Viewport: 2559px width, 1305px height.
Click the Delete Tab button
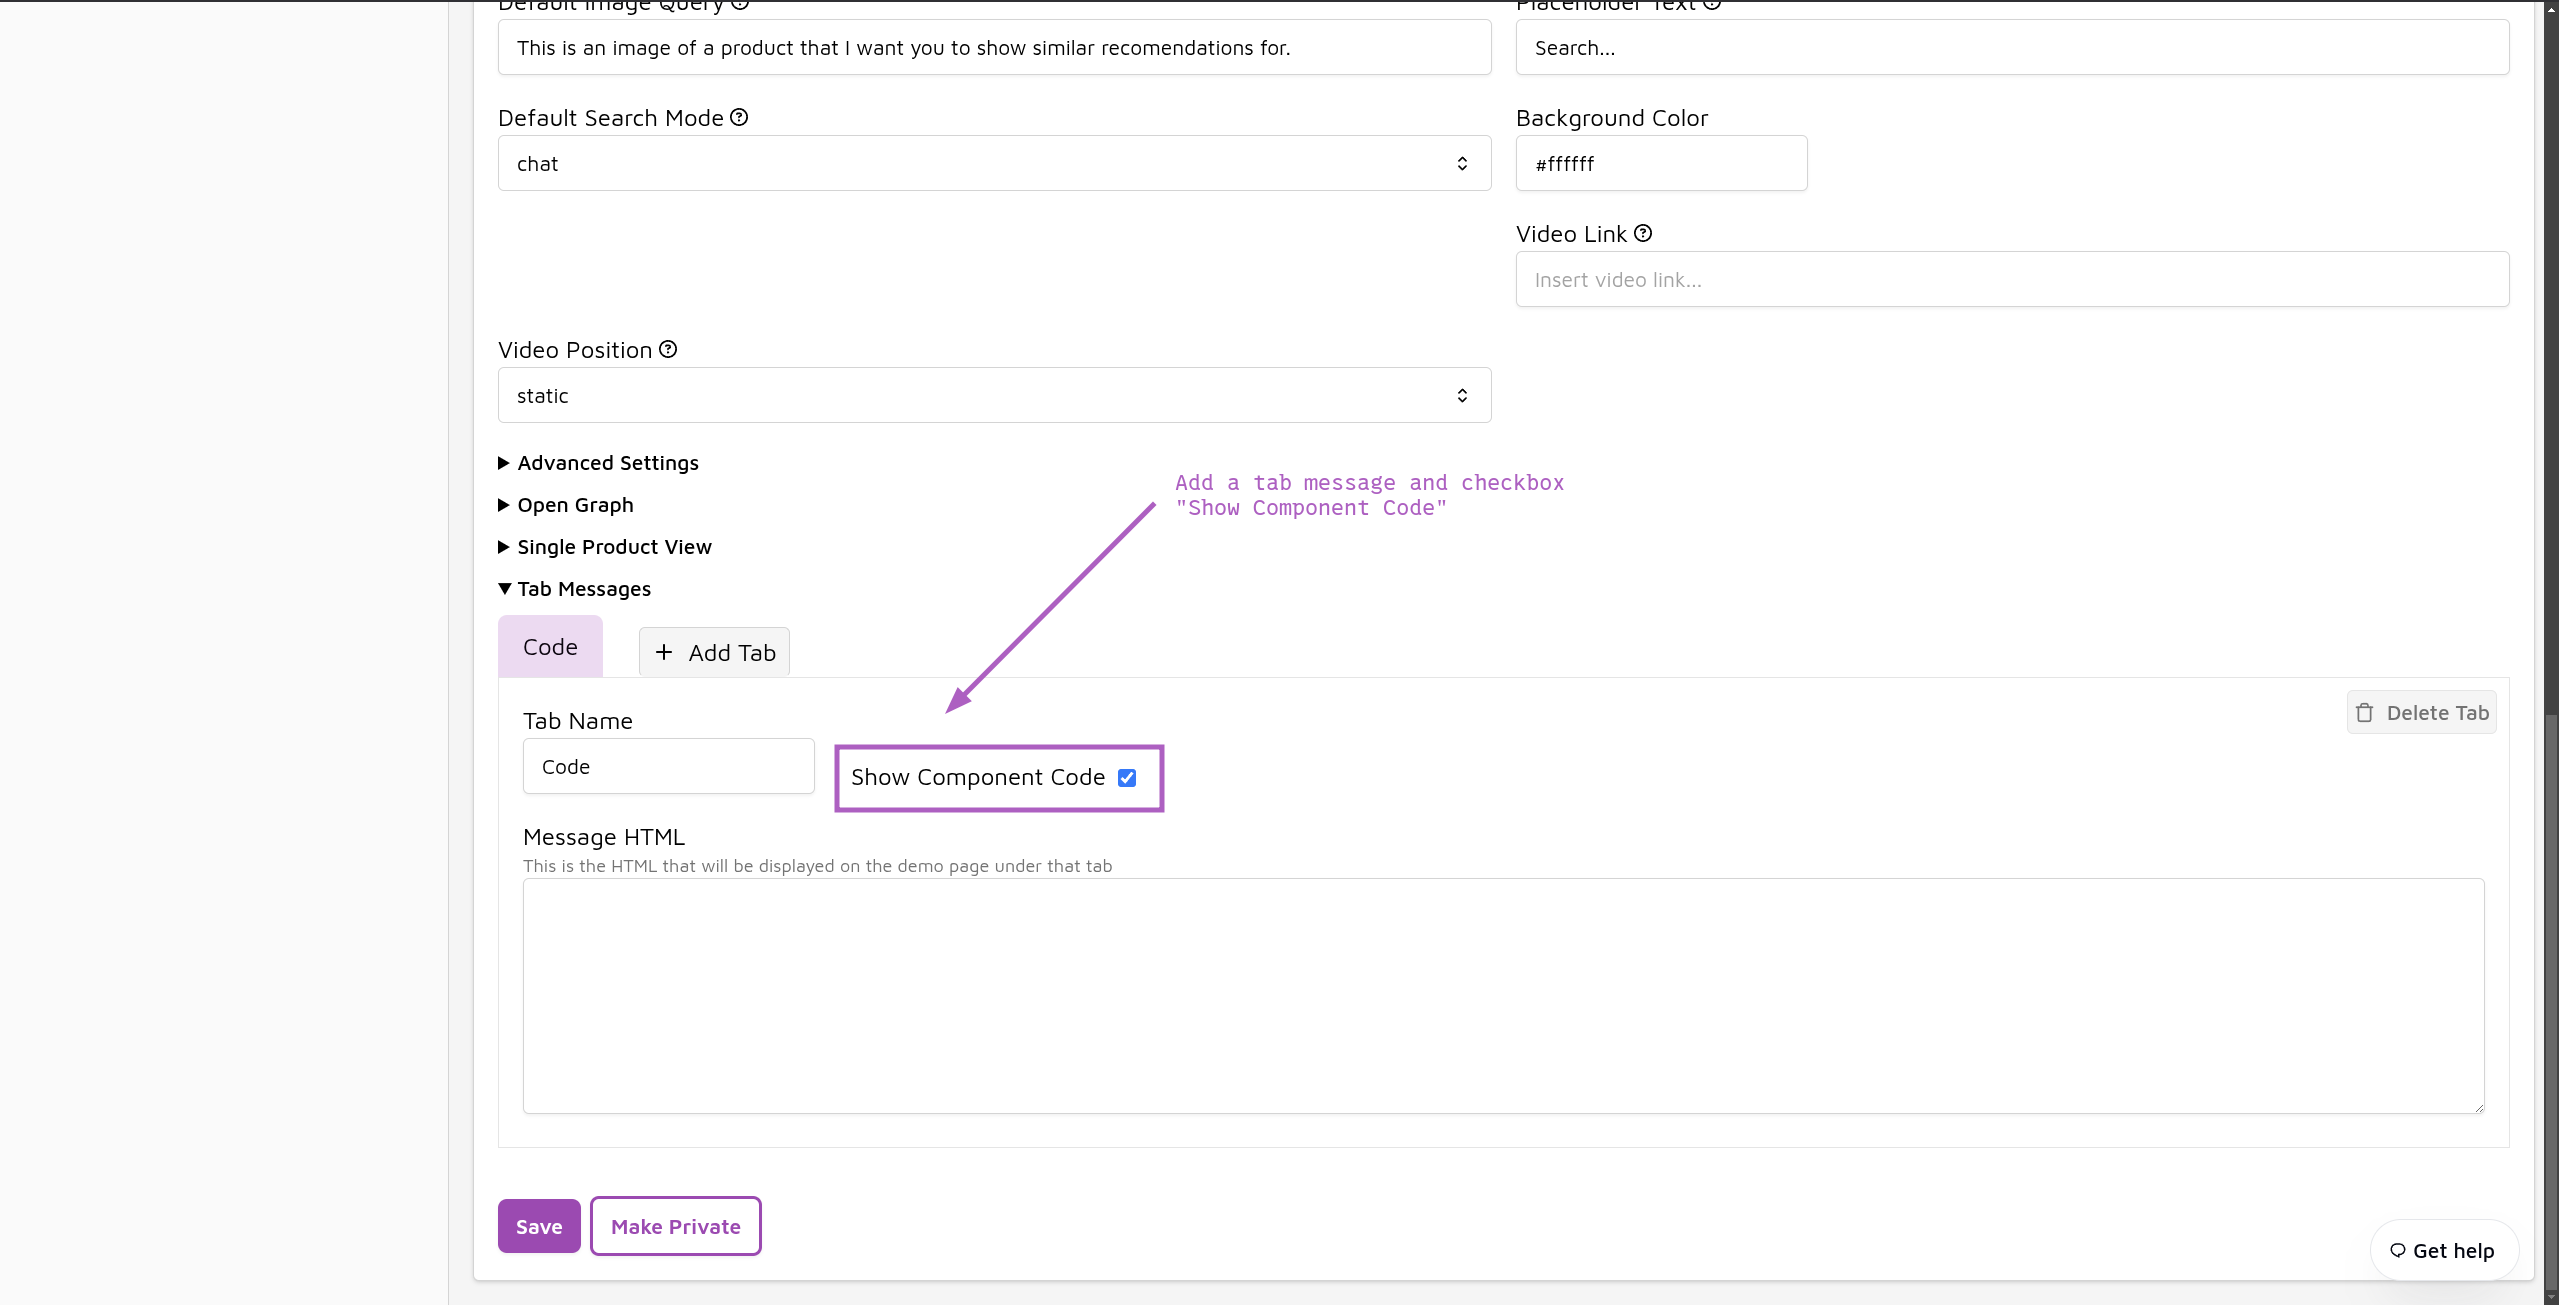pos(2421,713)
